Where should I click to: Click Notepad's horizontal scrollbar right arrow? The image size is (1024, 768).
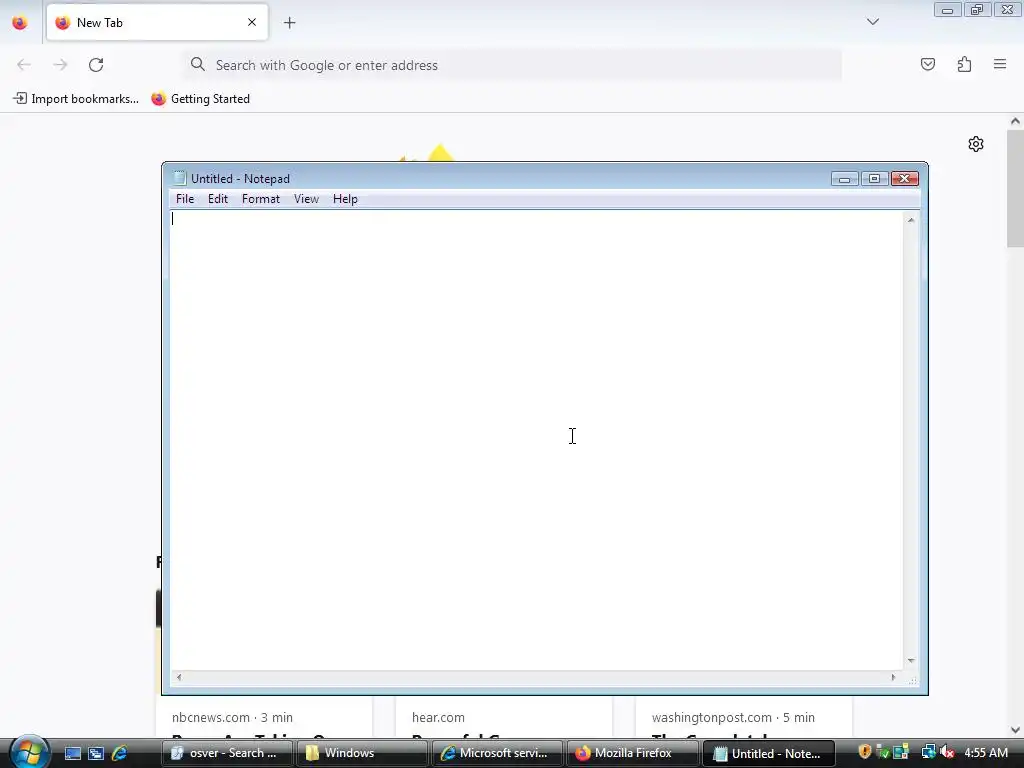click(894, 677)
